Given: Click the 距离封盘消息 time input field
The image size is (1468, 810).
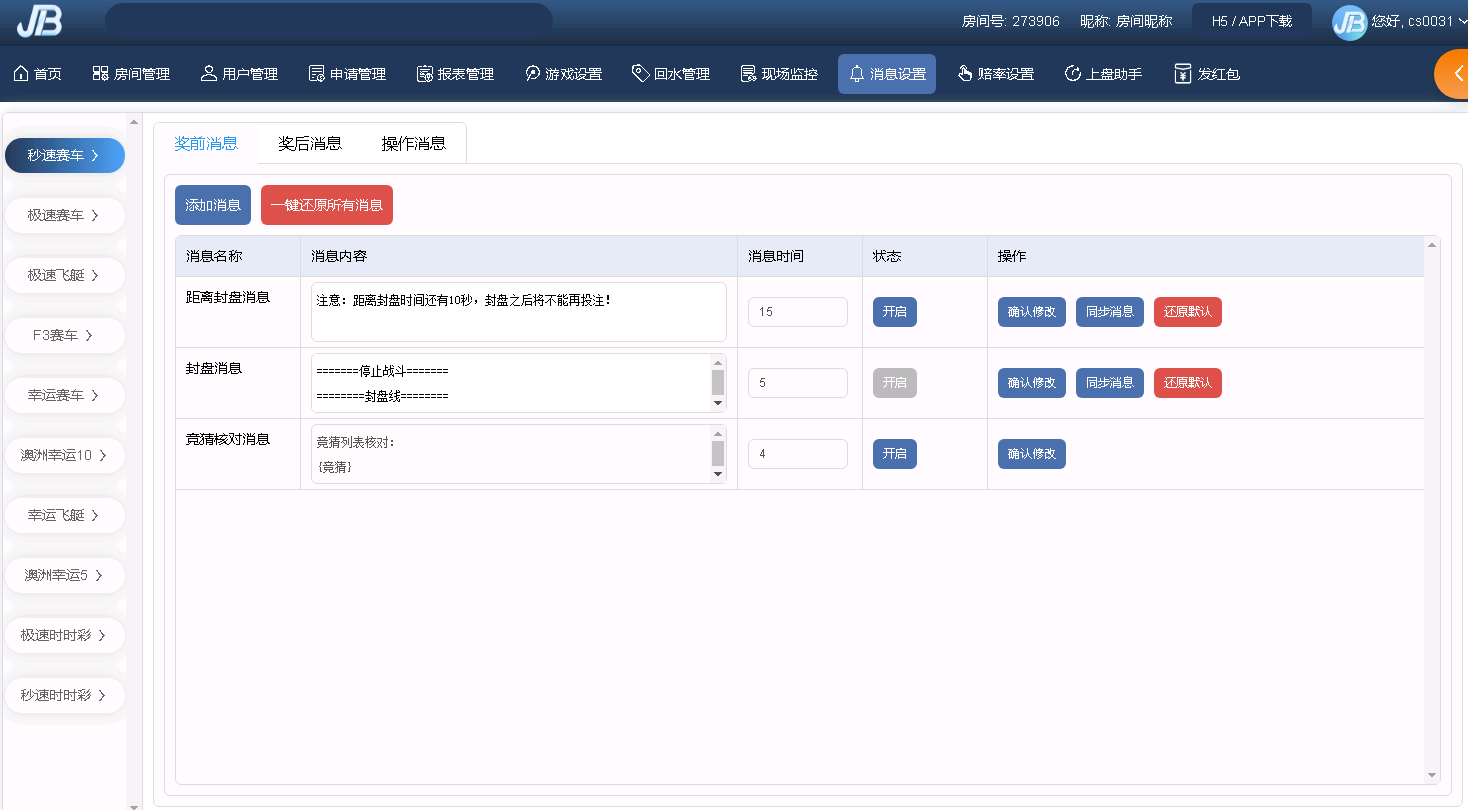Looking at the screenshot, I should [797, 312].
